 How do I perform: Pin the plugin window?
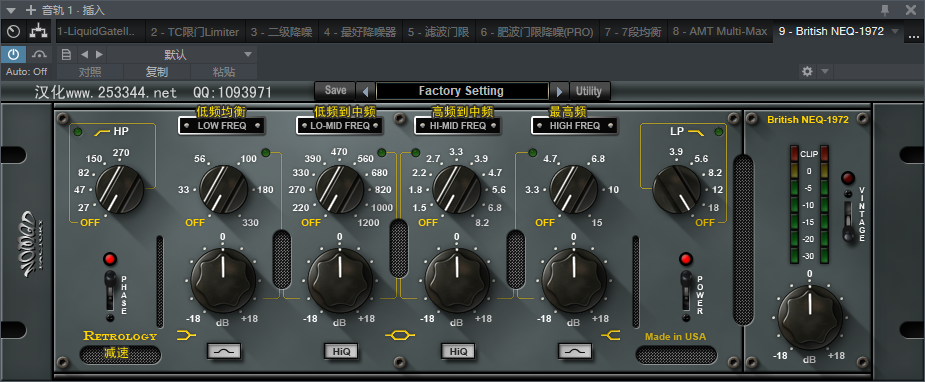coord(885,9)
